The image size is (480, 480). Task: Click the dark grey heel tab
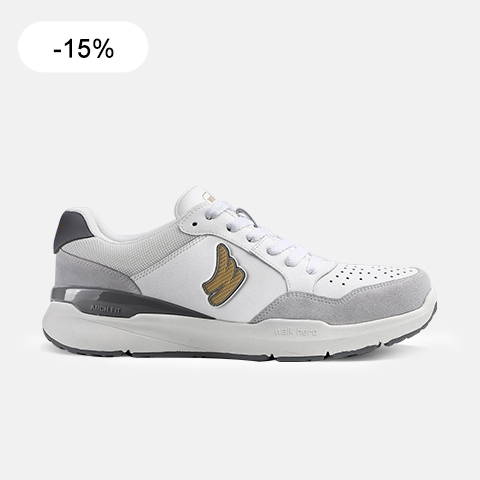72,230
